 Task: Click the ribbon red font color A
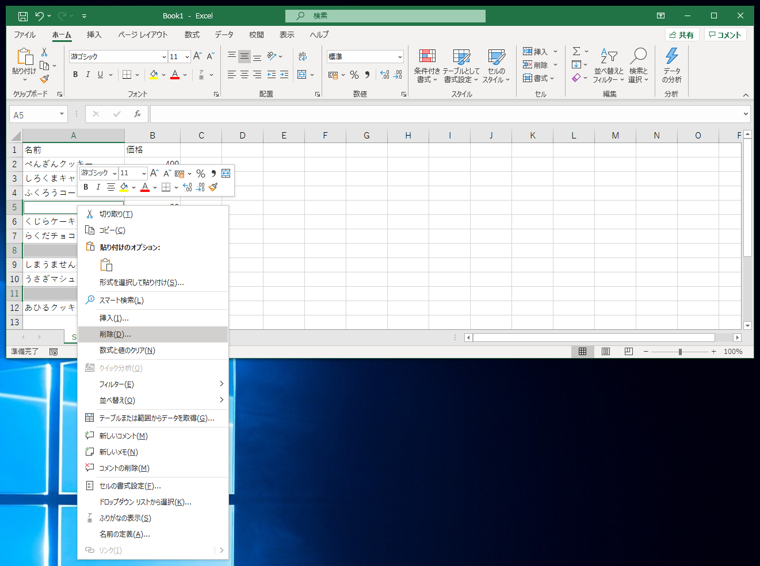[175, 75]
